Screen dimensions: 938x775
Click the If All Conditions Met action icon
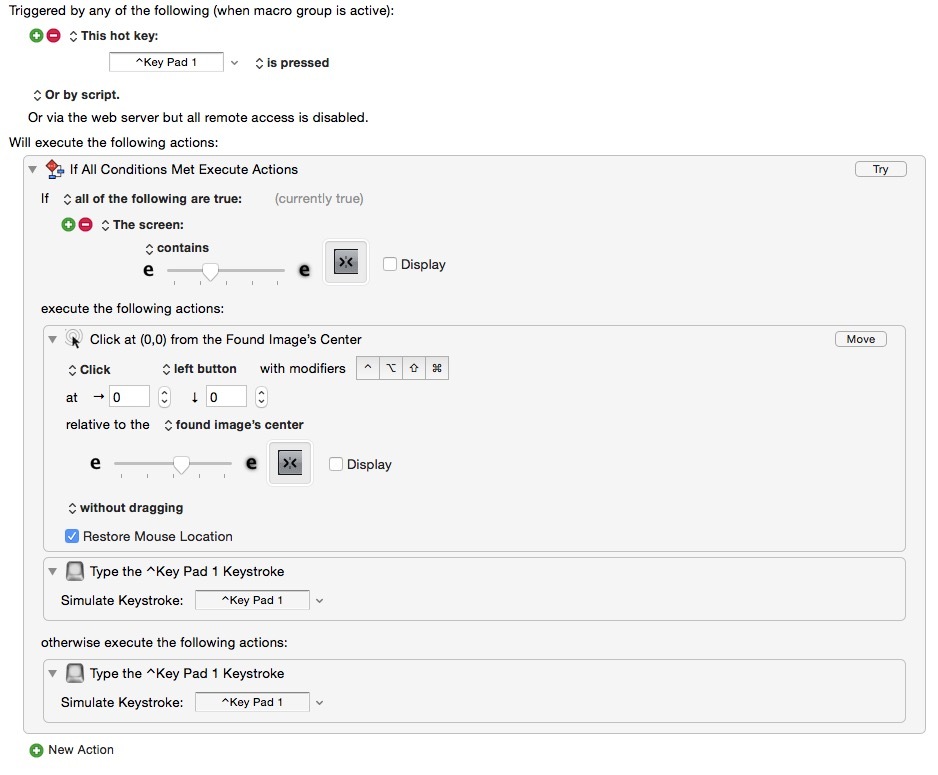coord(54,169)
